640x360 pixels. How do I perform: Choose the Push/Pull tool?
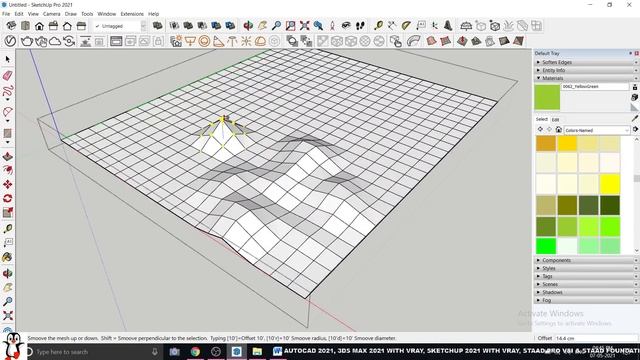click(x=7, y=157)
